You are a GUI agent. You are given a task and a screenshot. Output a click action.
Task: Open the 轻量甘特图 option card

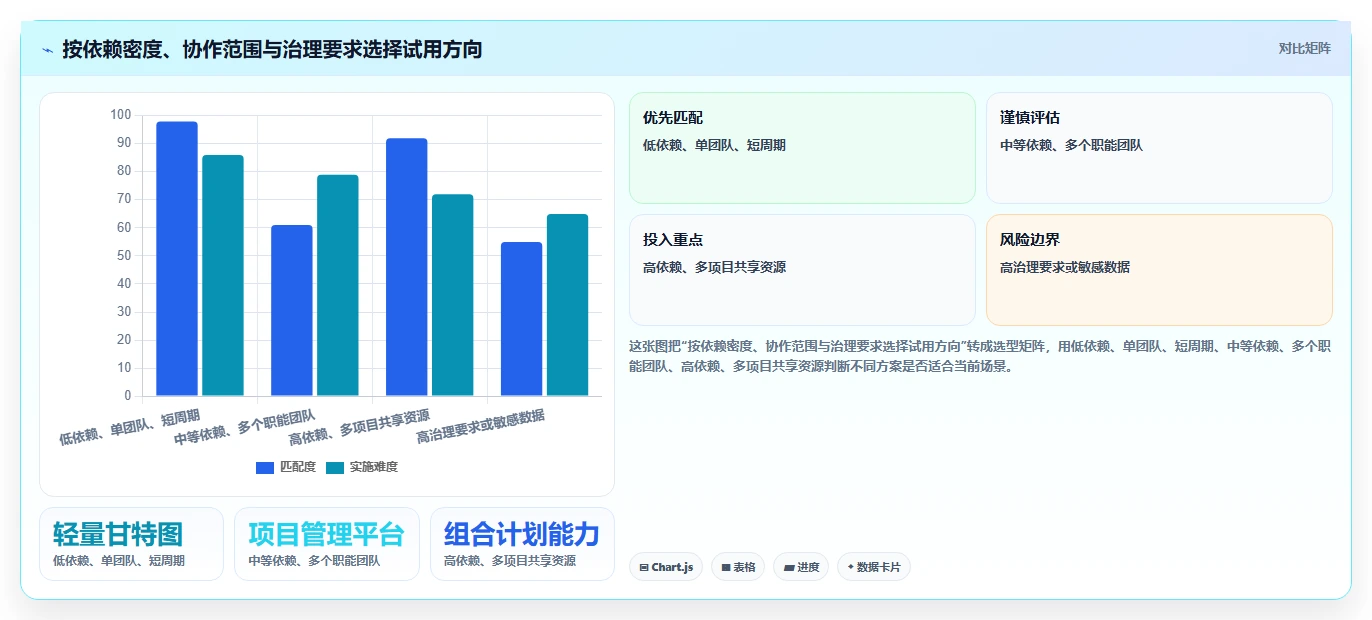click(131, 544)
